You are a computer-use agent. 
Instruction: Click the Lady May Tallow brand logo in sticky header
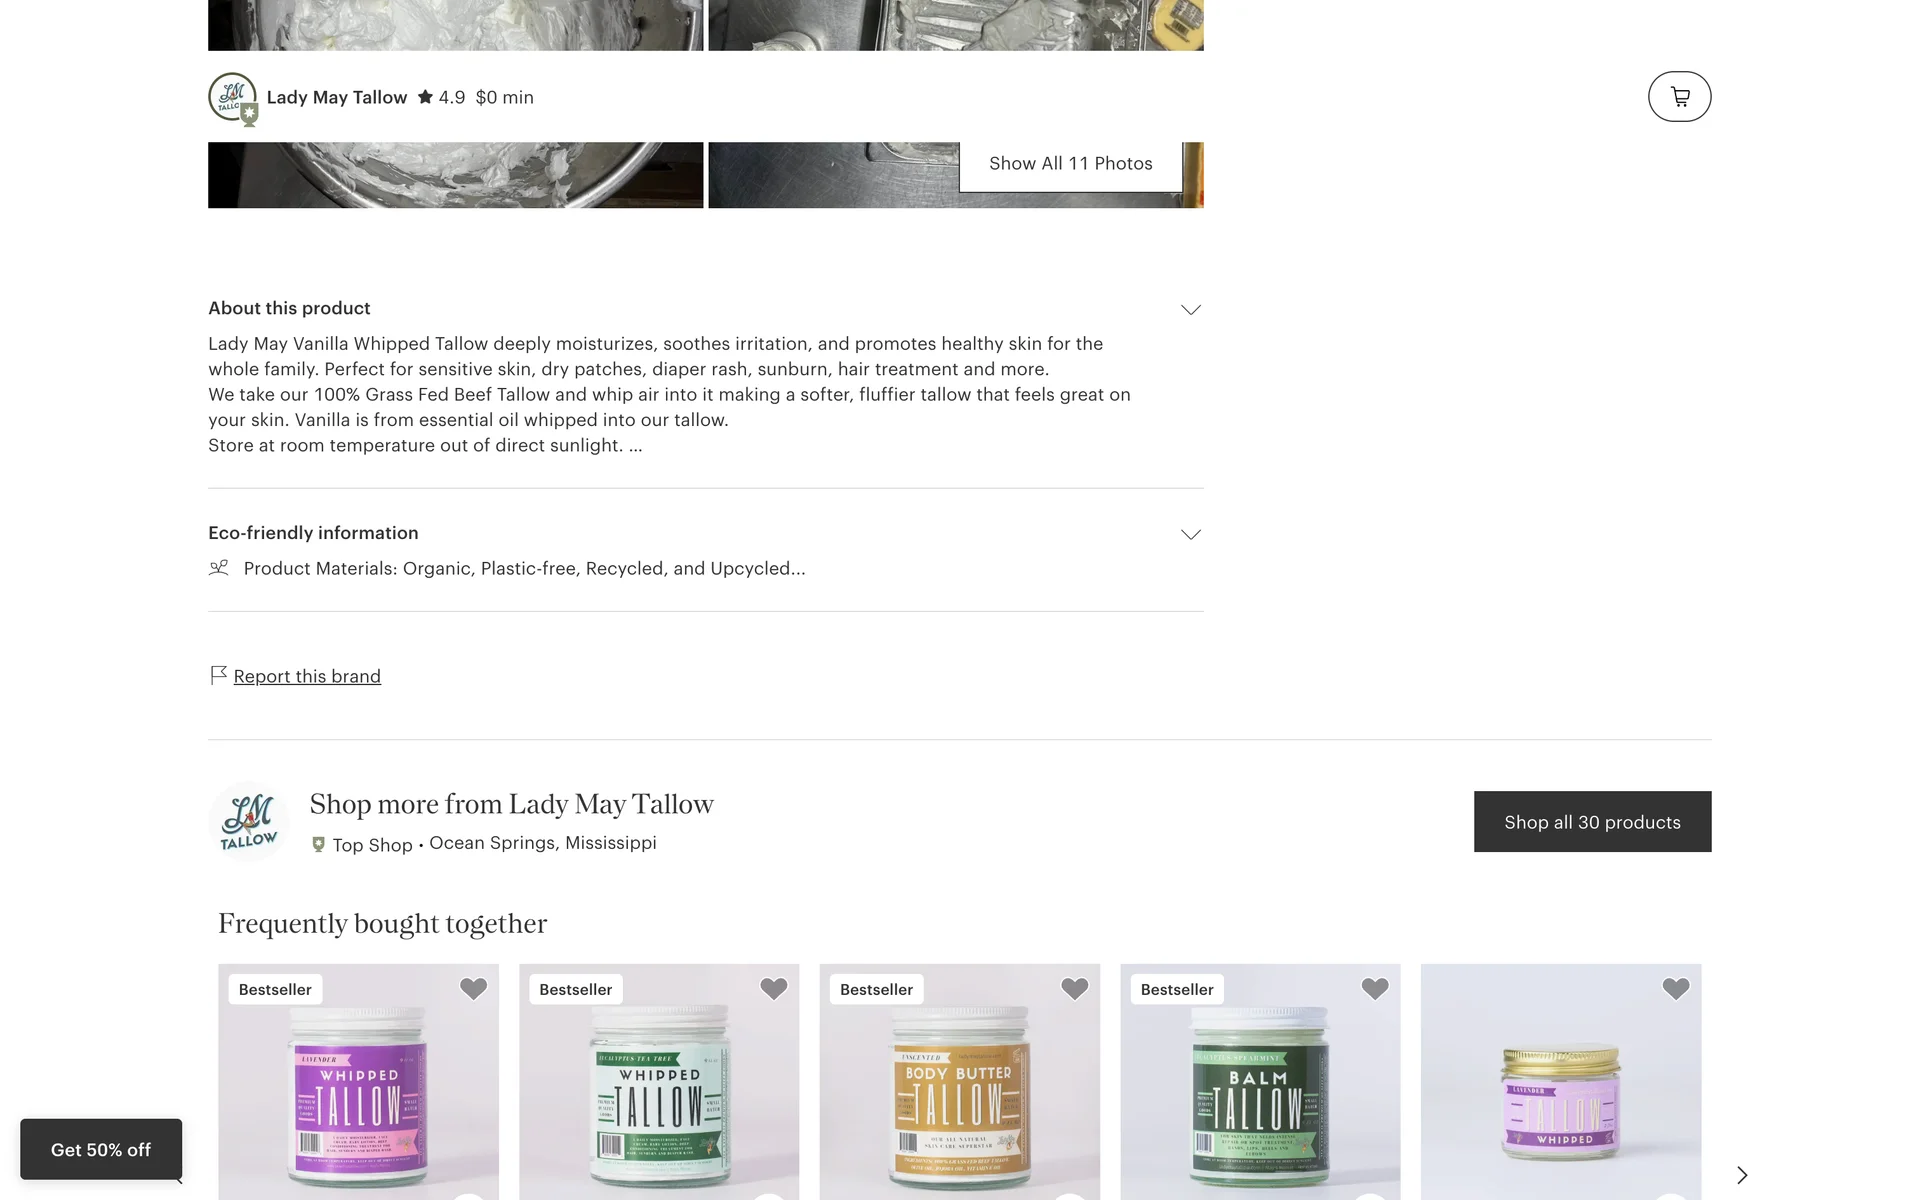click(x=233, y=98)
